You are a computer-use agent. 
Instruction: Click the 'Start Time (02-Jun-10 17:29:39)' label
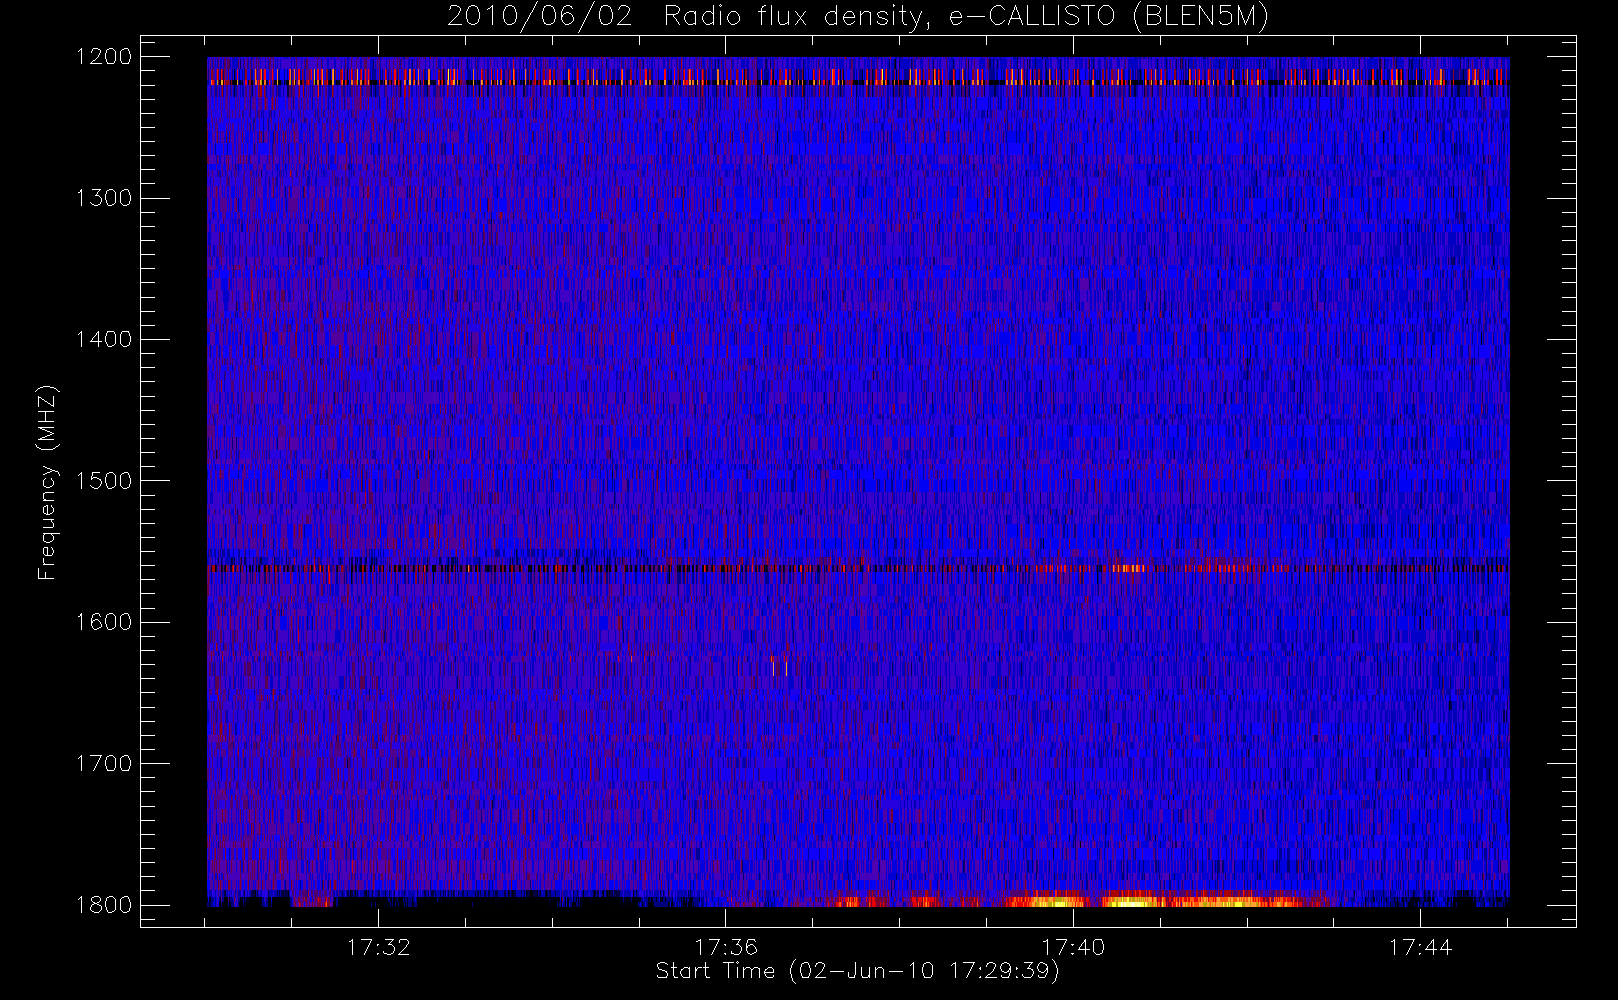pyautogui.click(x=857, y=971)
